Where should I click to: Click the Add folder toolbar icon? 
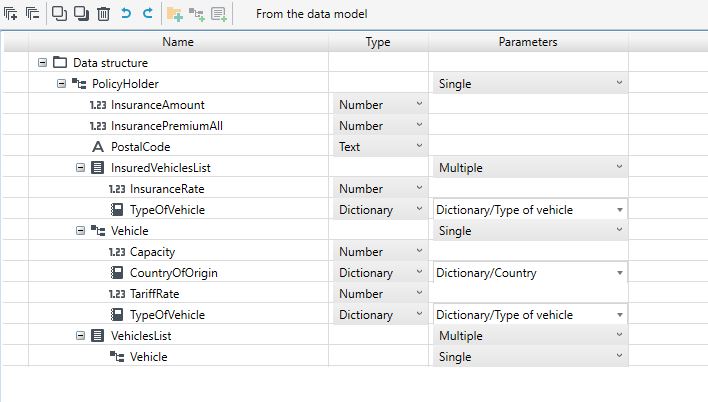click(175, 14)
